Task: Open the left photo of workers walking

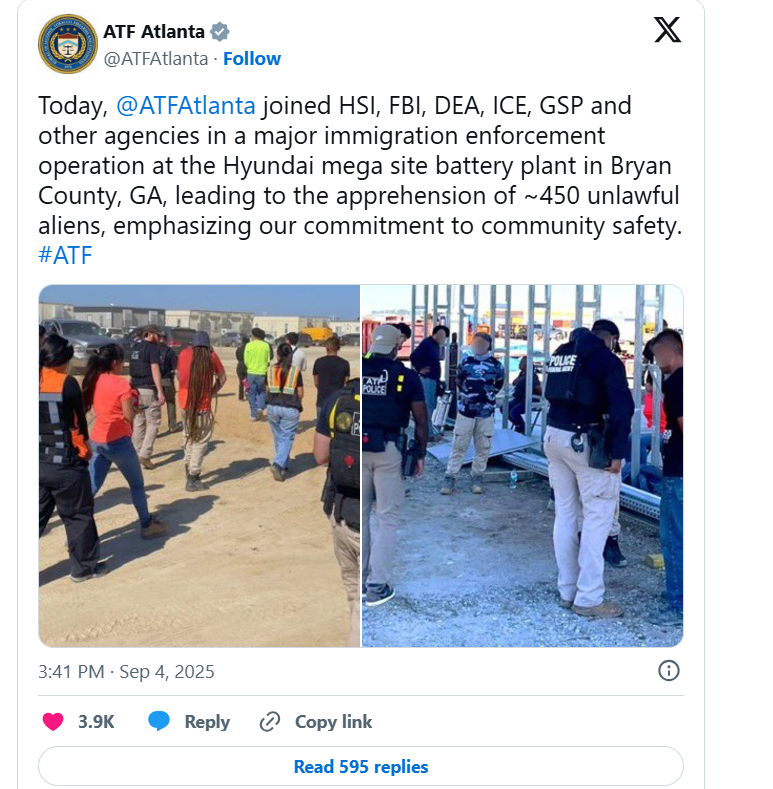Action: pyautogui.click(x=199, y=465)
